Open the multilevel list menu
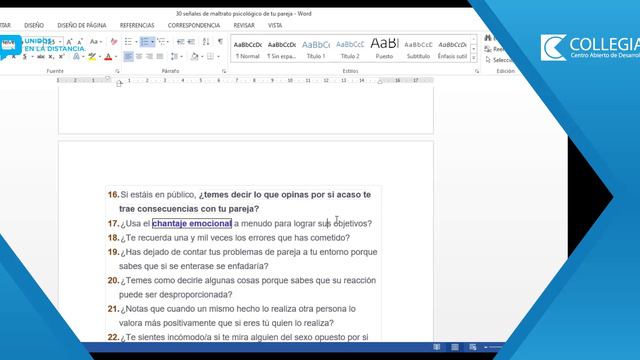 [x=162, y=42]
